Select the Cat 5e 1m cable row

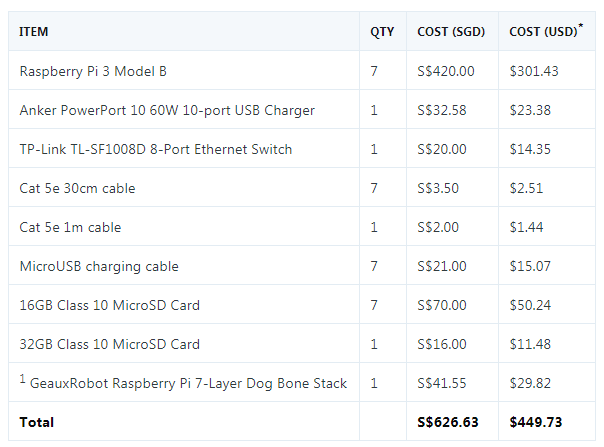click(x=70, y=227)
